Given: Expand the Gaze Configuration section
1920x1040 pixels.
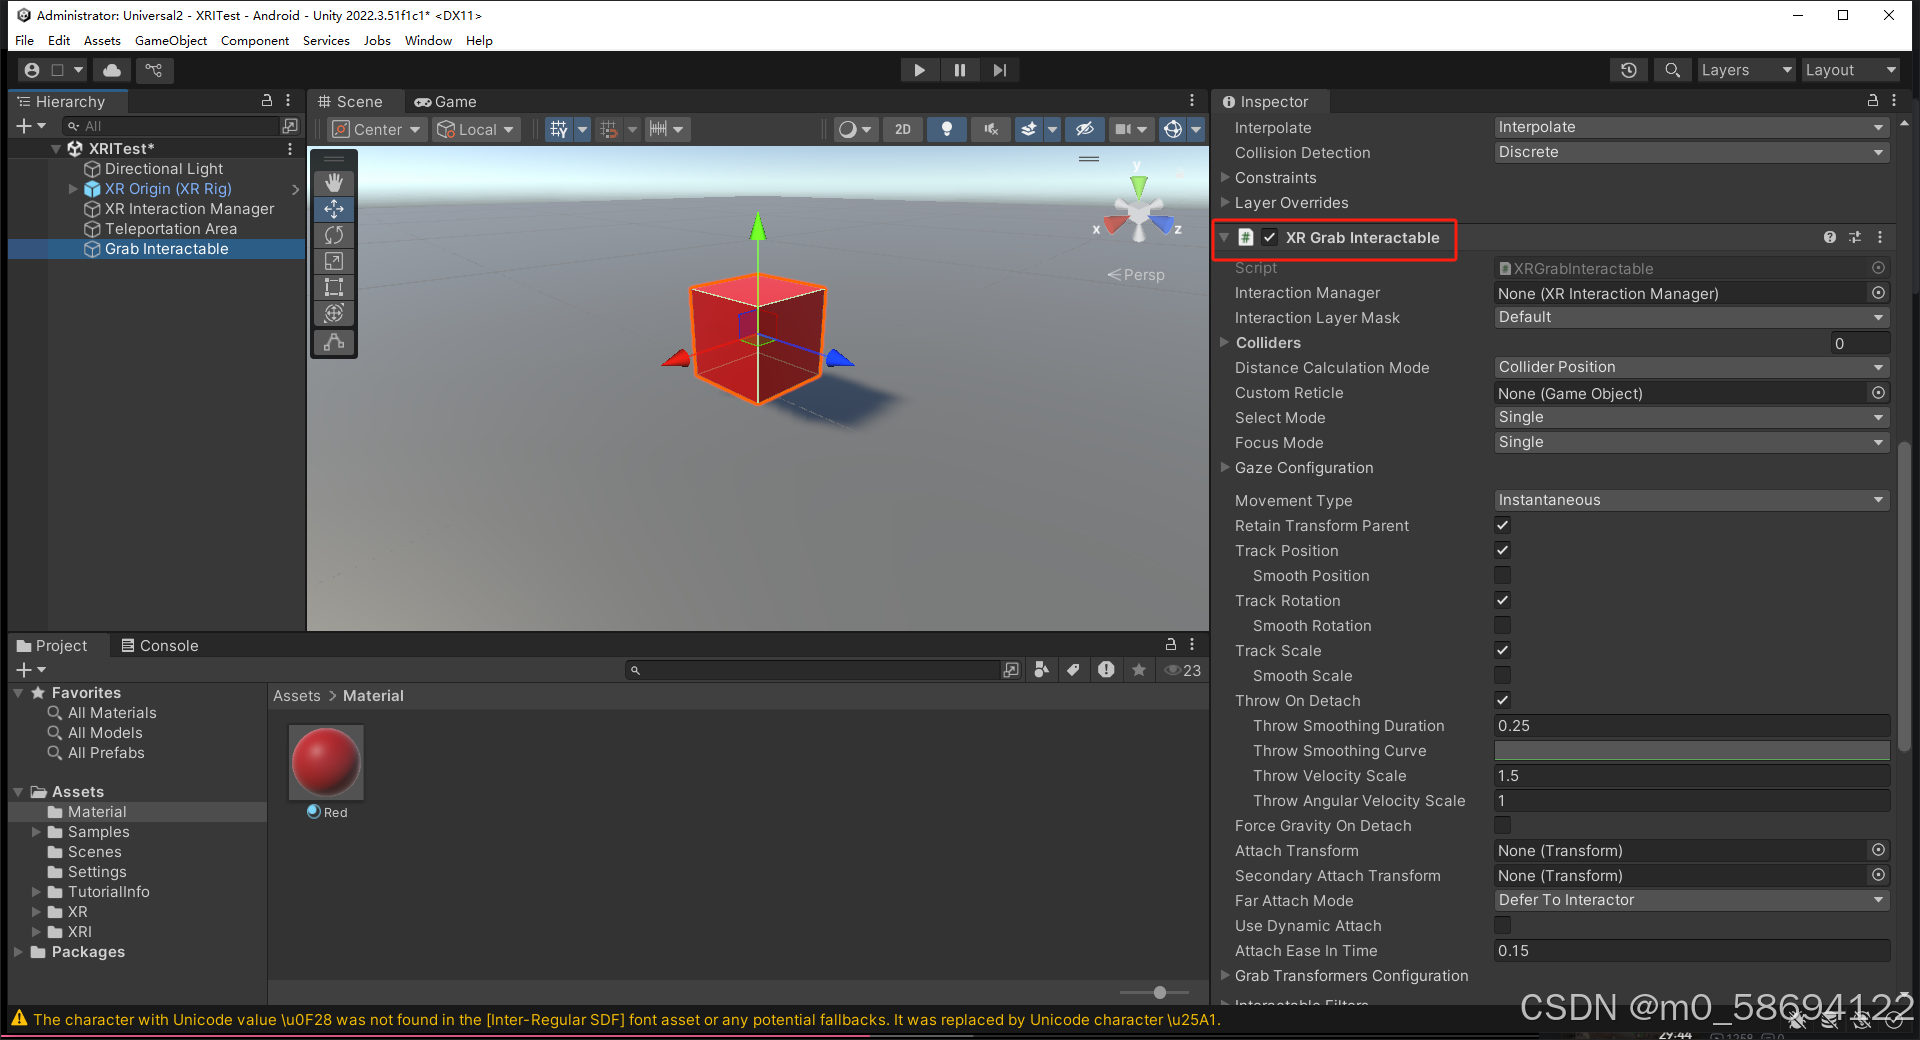Looking at the screenshot, I should [x=1225, y=467].
